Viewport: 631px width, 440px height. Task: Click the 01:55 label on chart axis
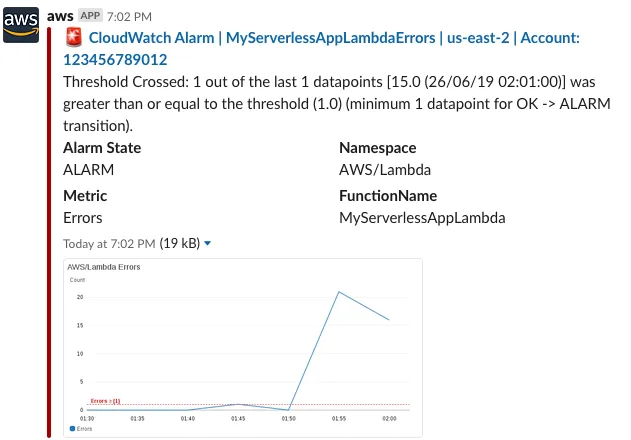pyautogui.click(x=340, y=417)
